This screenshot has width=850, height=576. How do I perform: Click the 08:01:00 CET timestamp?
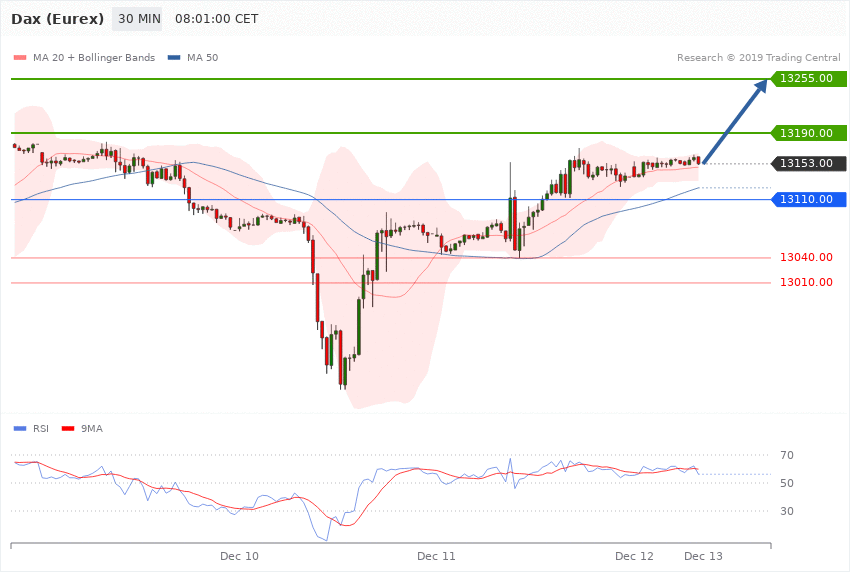[216, 19]
